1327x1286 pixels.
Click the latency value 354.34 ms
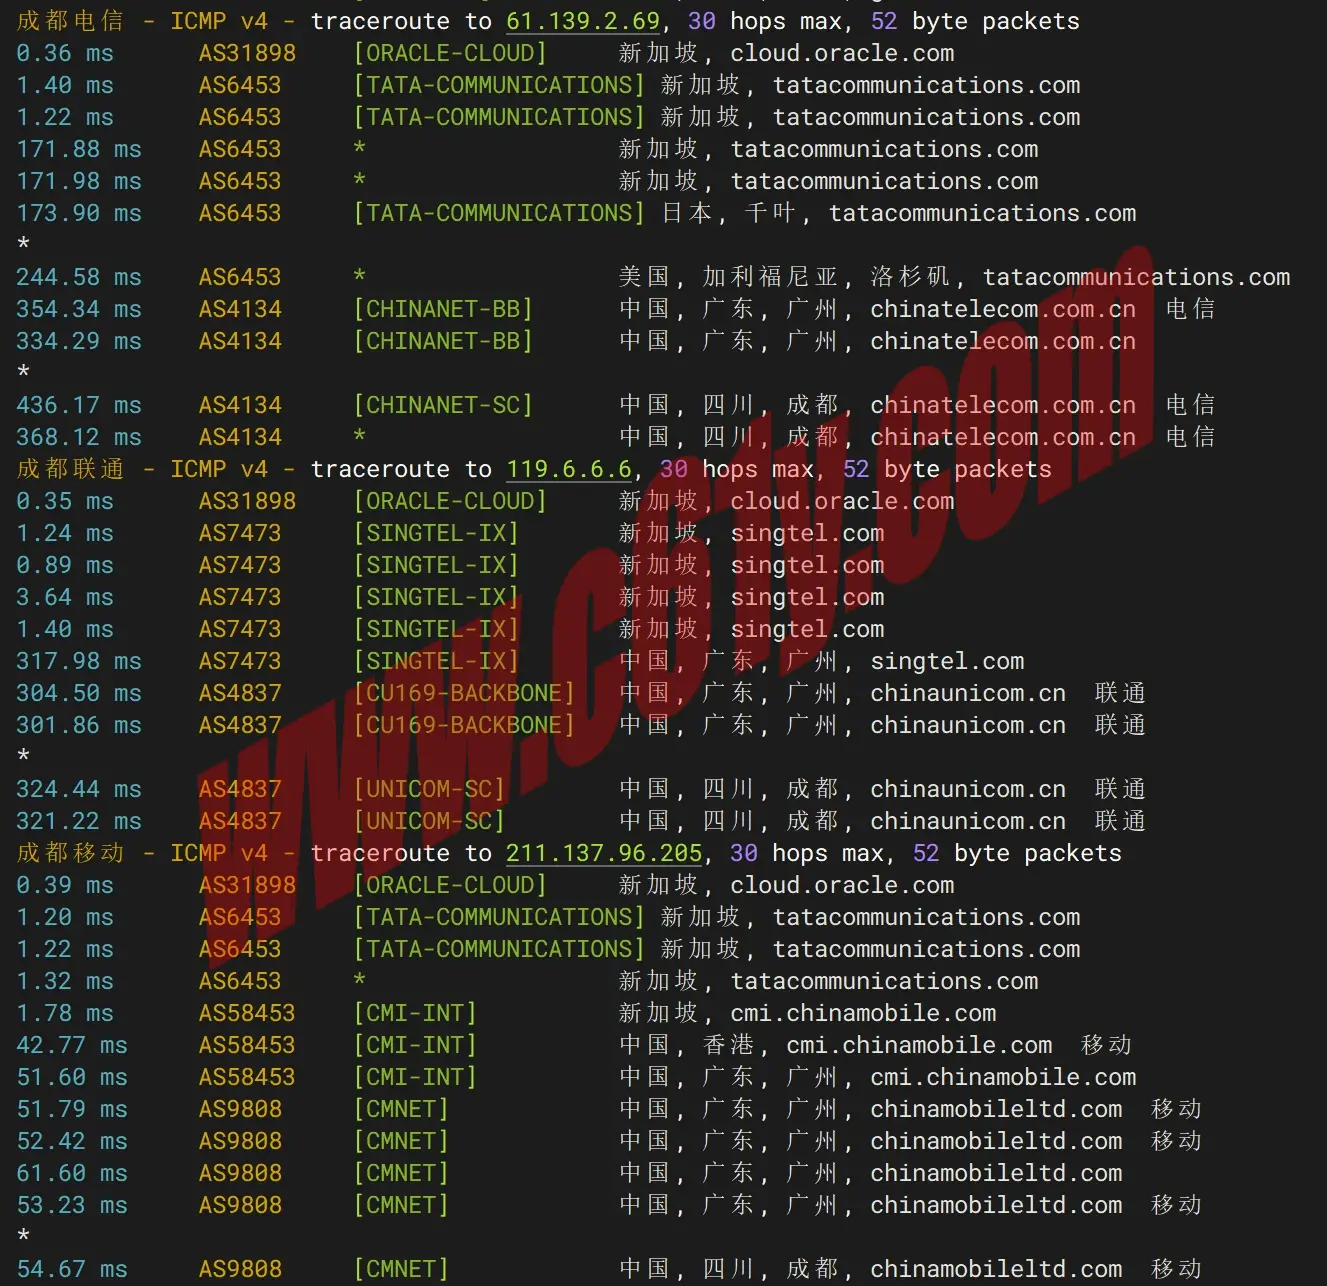[79, 309]
